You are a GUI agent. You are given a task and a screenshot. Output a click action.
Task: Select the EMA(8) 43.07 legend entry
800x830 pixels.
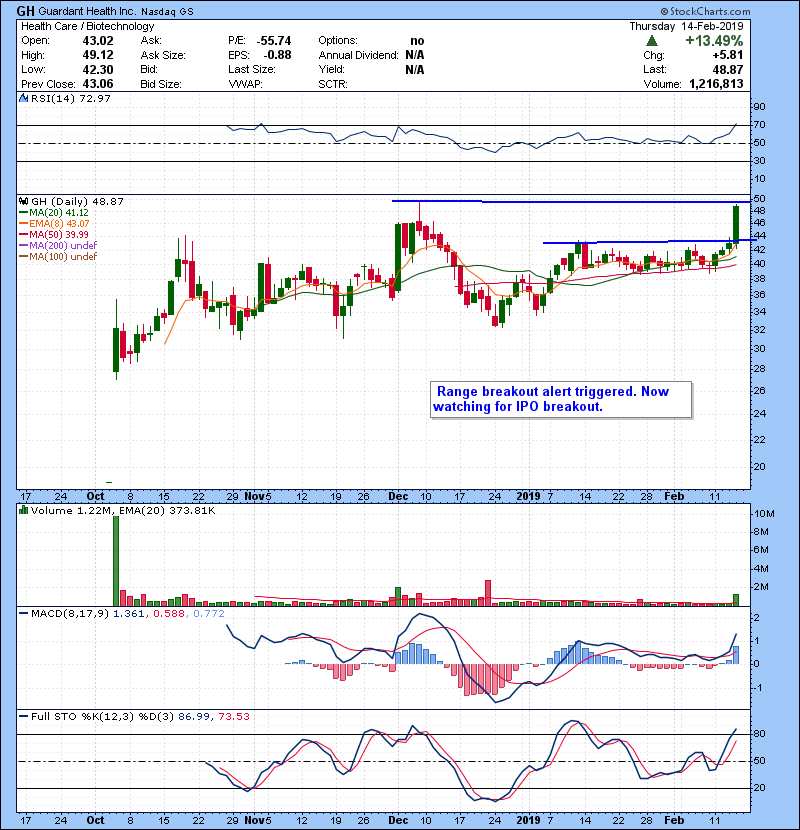(x=54, y=224)
